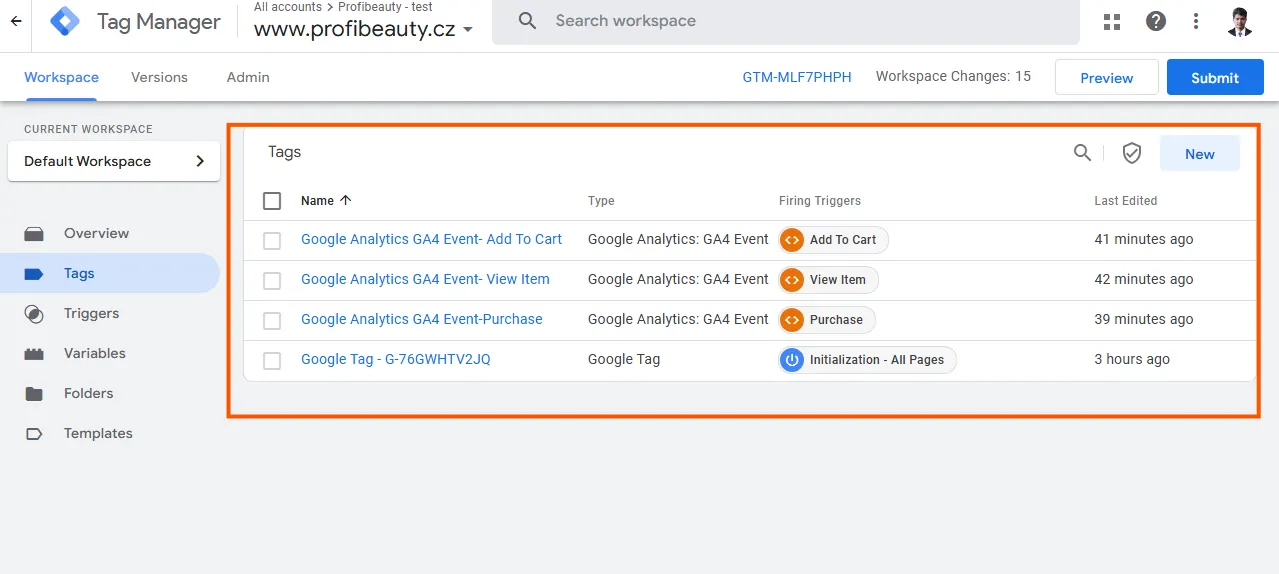Click the back arrow icon
The width and height of the screenshot is (1279, 574).
tap(16, 21)
